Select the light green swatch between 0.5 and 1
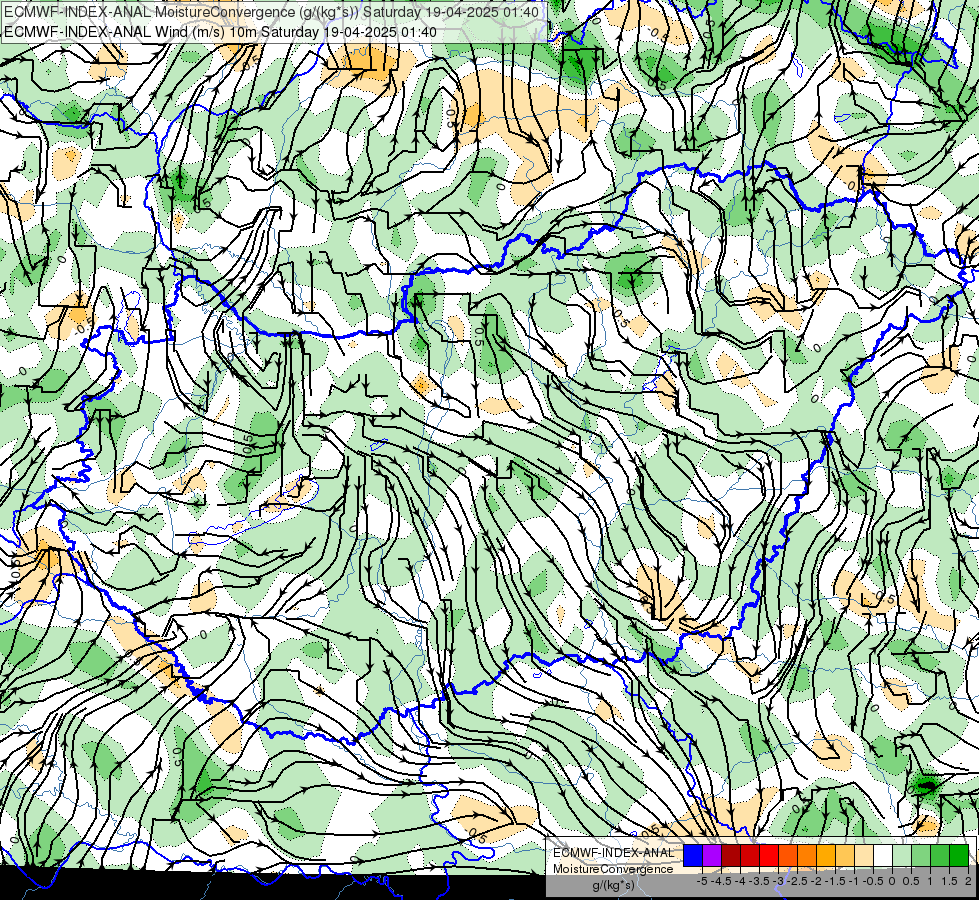The image size is (979, 900). pos(921,855)
